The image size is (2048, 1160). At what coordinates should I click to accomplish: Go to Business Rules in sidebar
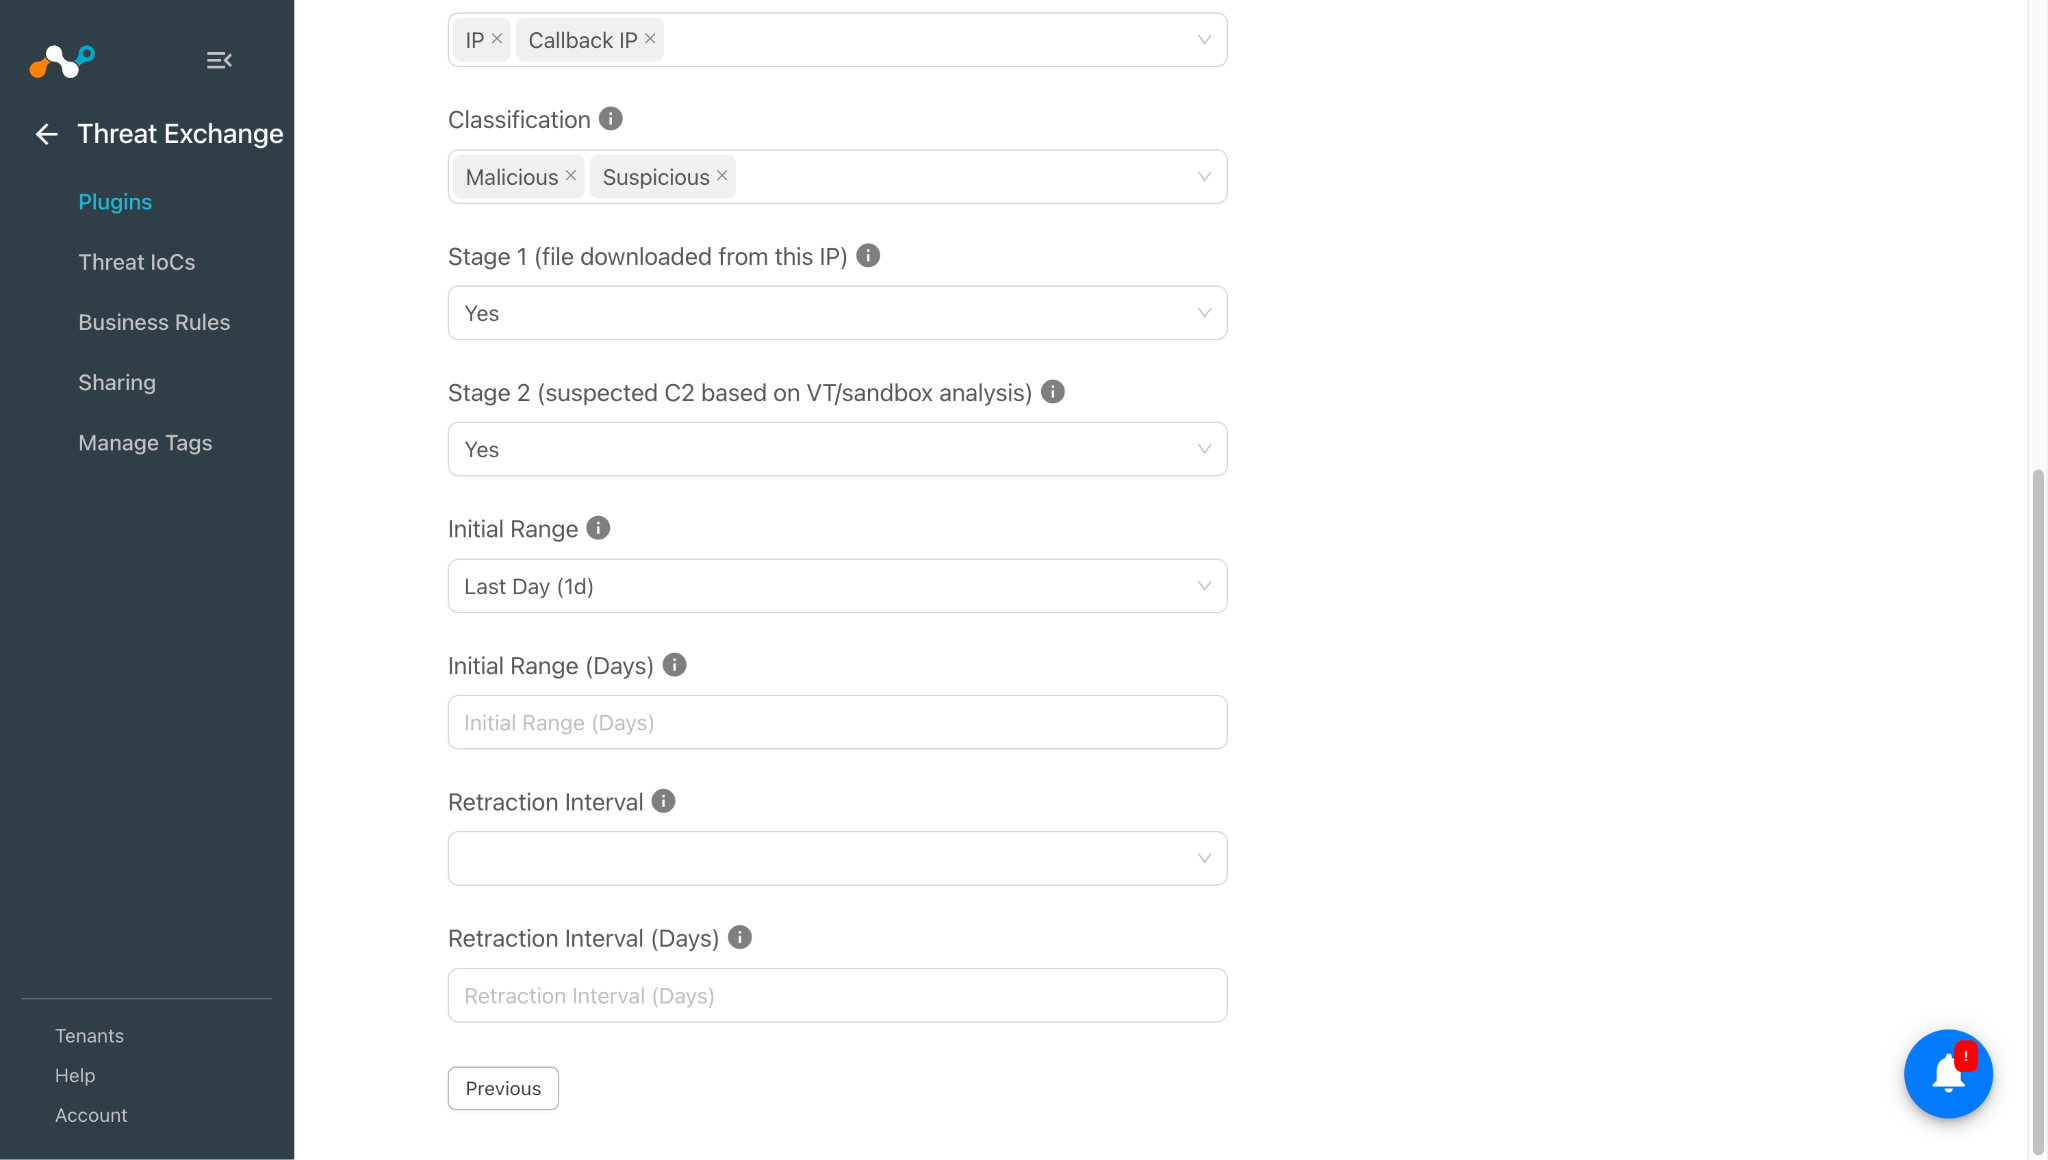tap(154, 322)
